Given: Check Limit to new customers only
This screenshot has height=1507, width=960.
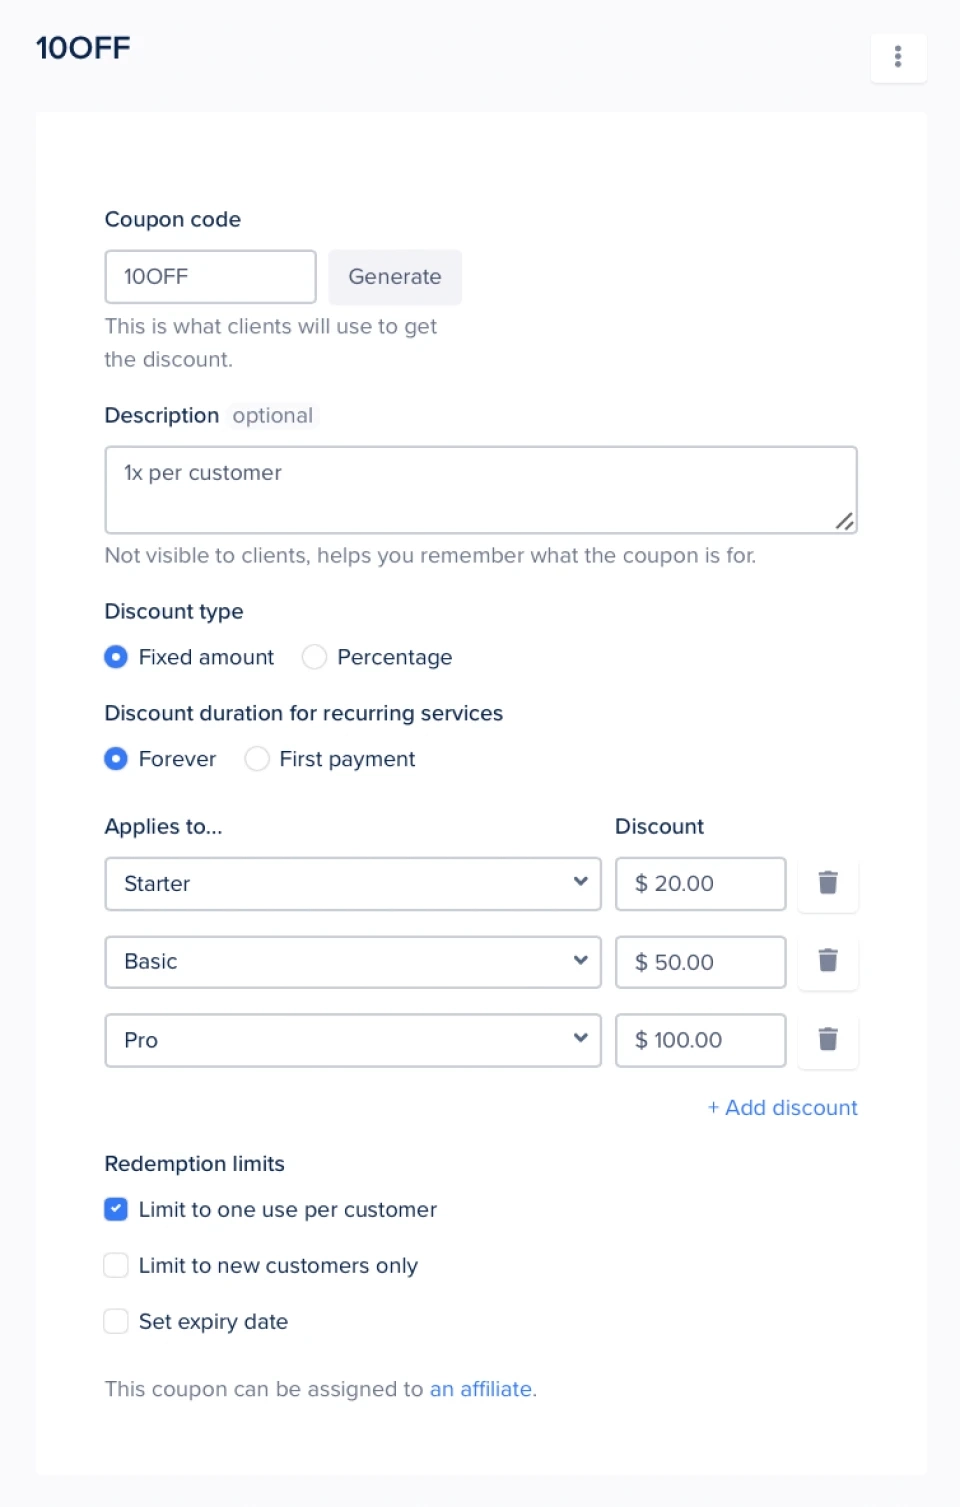Looking at the screenshot, I should click(115, 1265).
